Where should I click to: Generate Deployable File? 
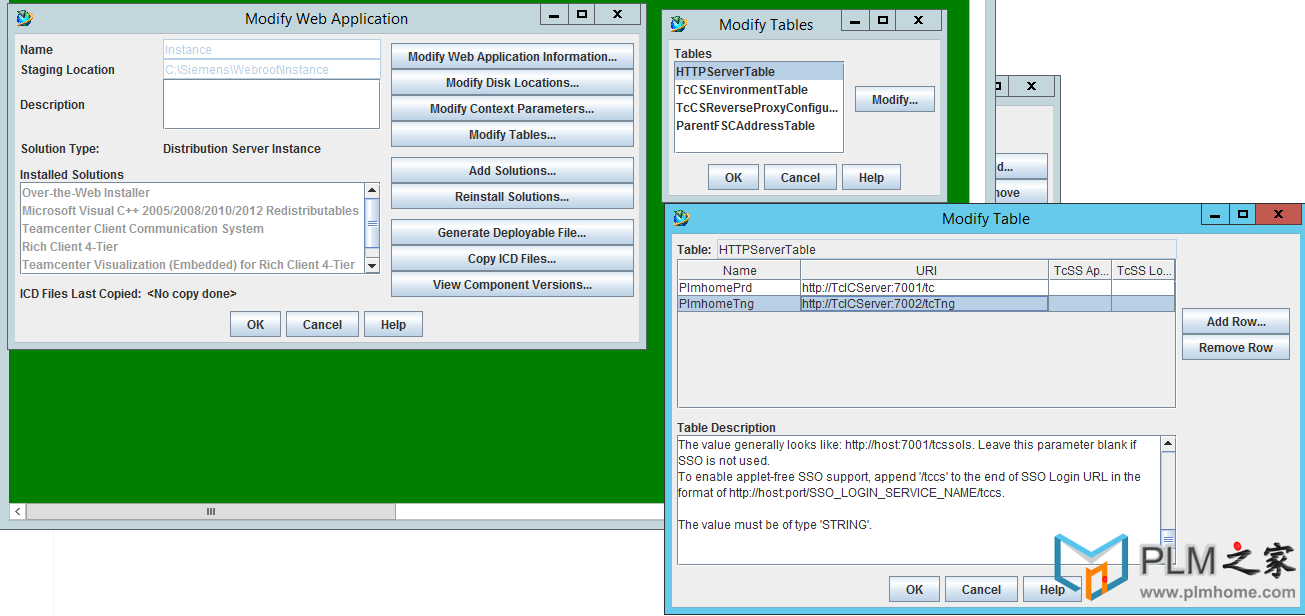point(512,233)
